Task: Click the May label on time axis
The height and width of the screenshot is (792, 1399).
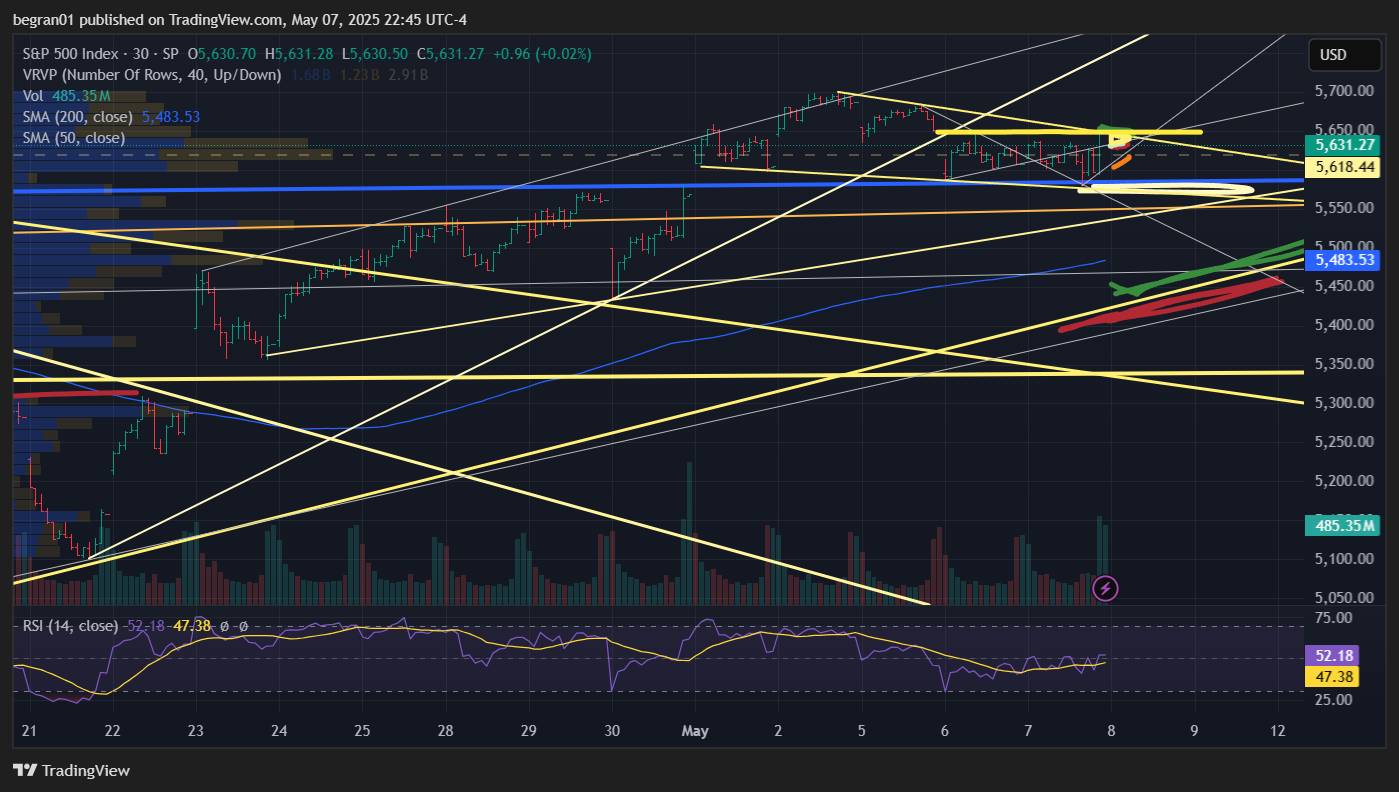Action: point(695,731)
